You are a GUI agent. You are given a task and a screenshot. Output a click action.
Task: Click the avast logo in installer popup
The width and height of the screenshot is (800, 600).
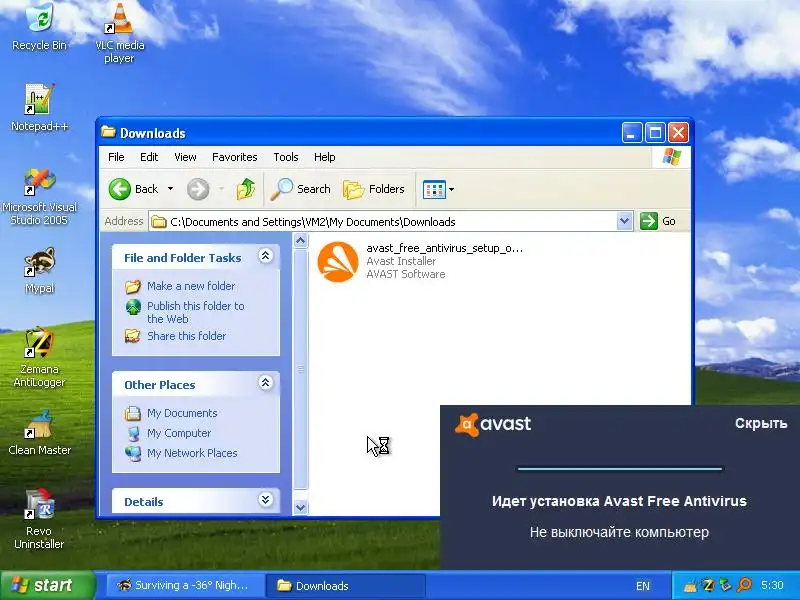(493, 424)
